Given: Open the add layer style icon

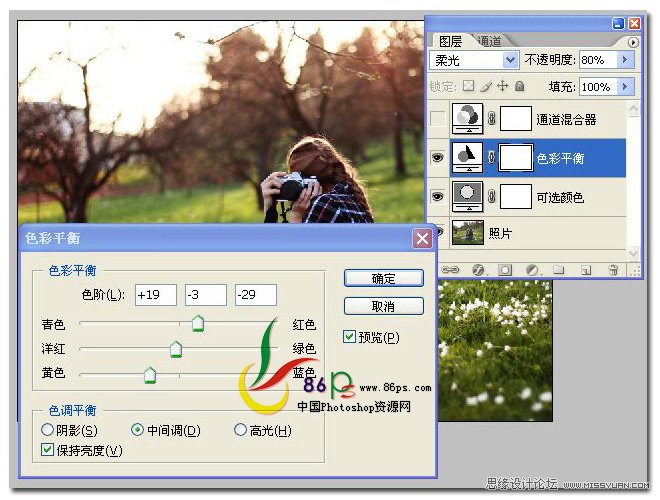Looking at the screenshot, I should point(479,269).
